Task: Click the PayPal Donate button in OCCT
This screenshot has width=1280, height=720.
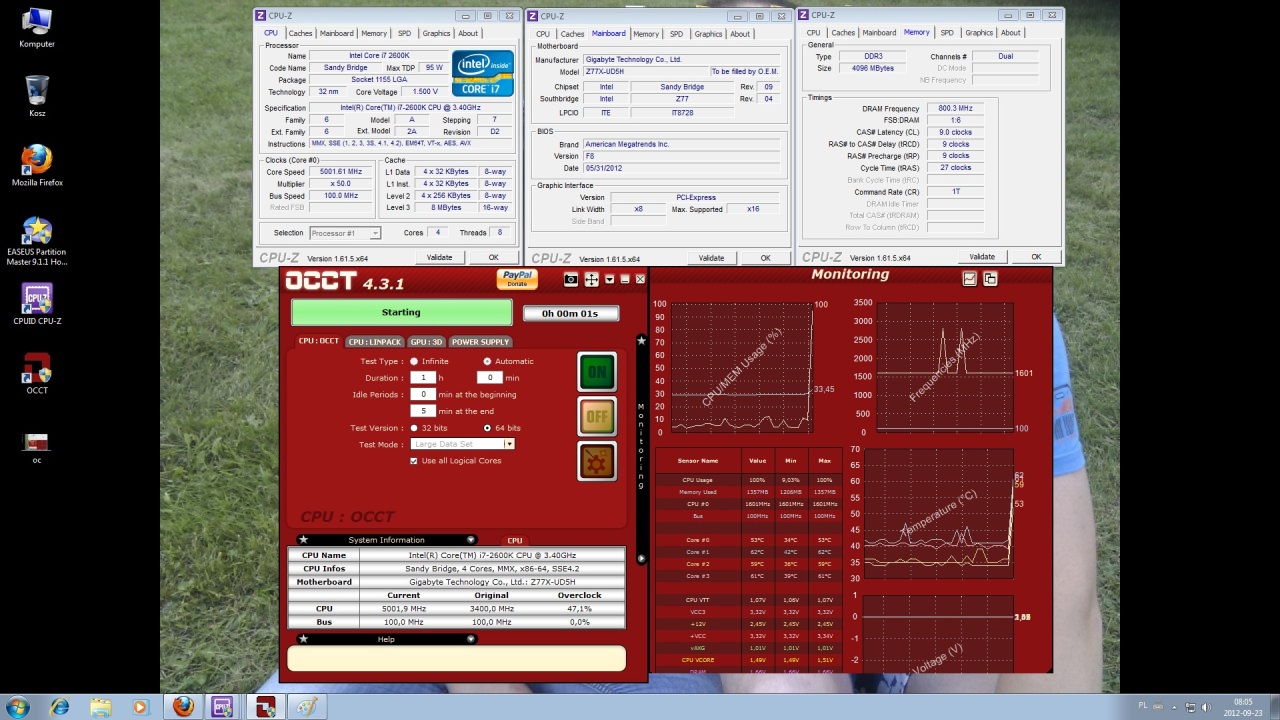Action: point(517,279)
